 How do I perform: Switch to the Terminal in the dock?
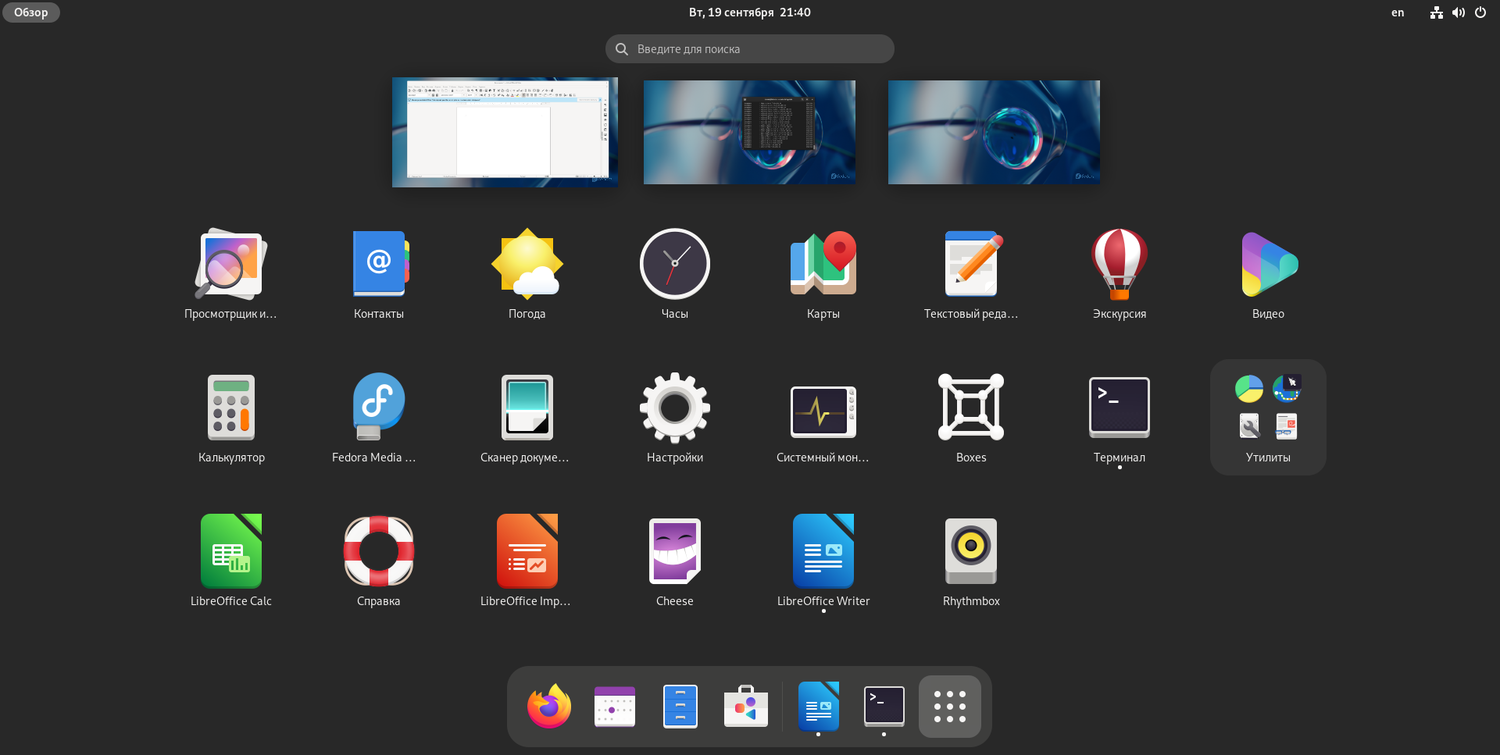(x=884, y=707)
